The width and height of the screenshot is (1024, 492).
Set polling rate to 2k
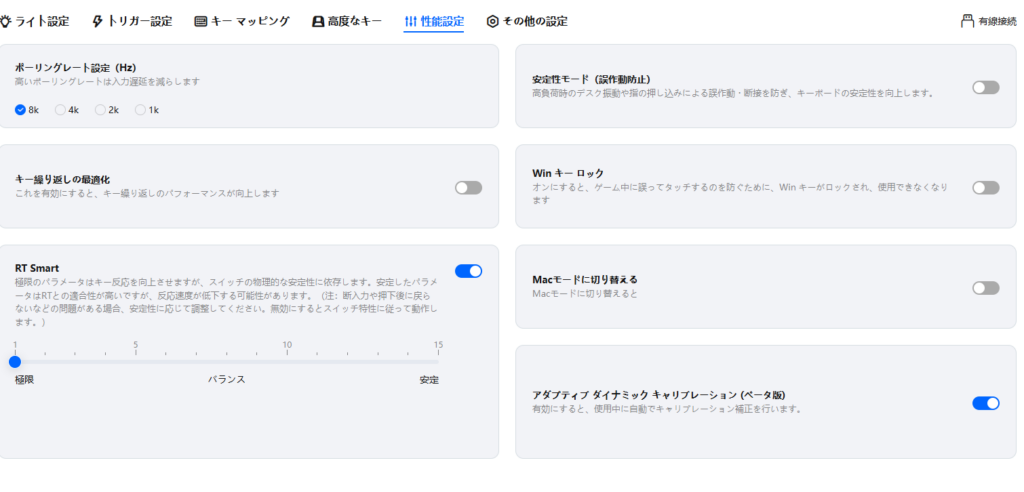pyautogui.click(x=100, y=110)
